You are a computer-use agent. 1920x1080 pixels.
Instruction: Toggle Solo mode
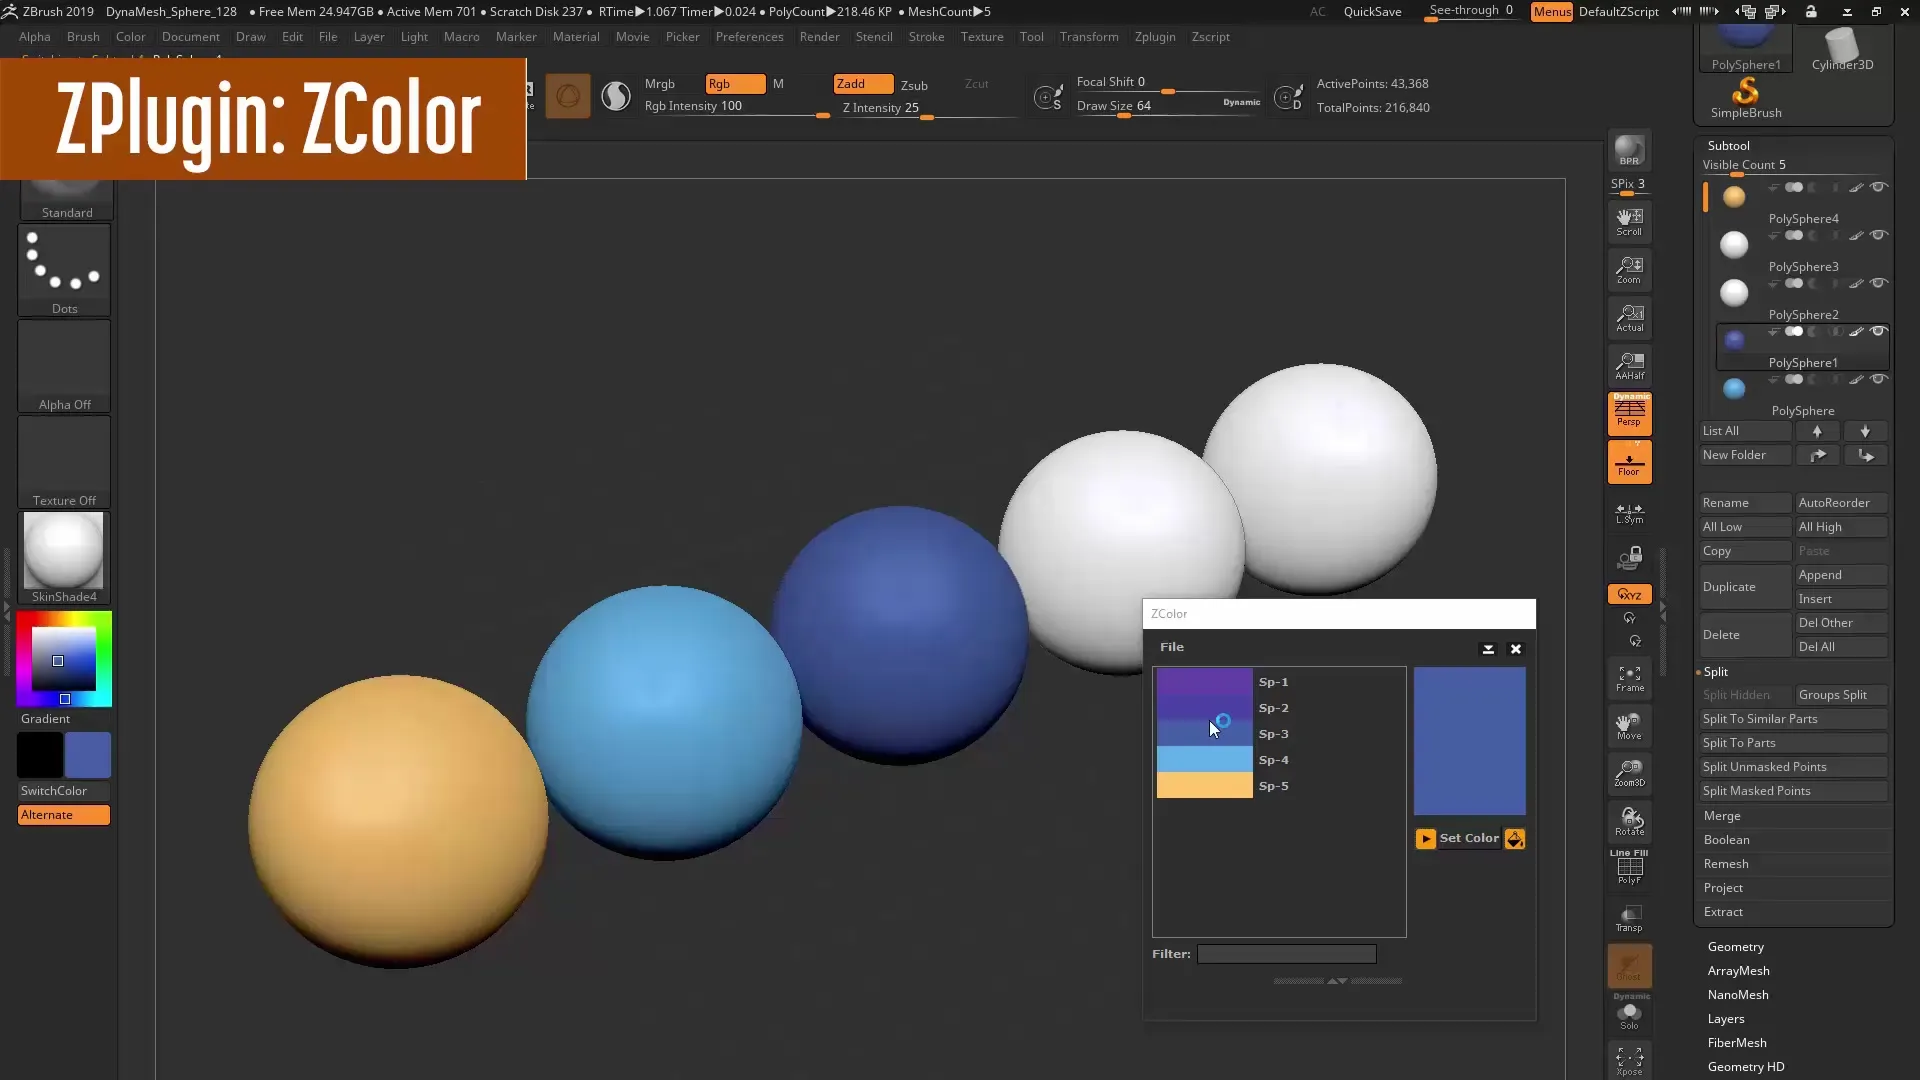tap(1629, 1015)
